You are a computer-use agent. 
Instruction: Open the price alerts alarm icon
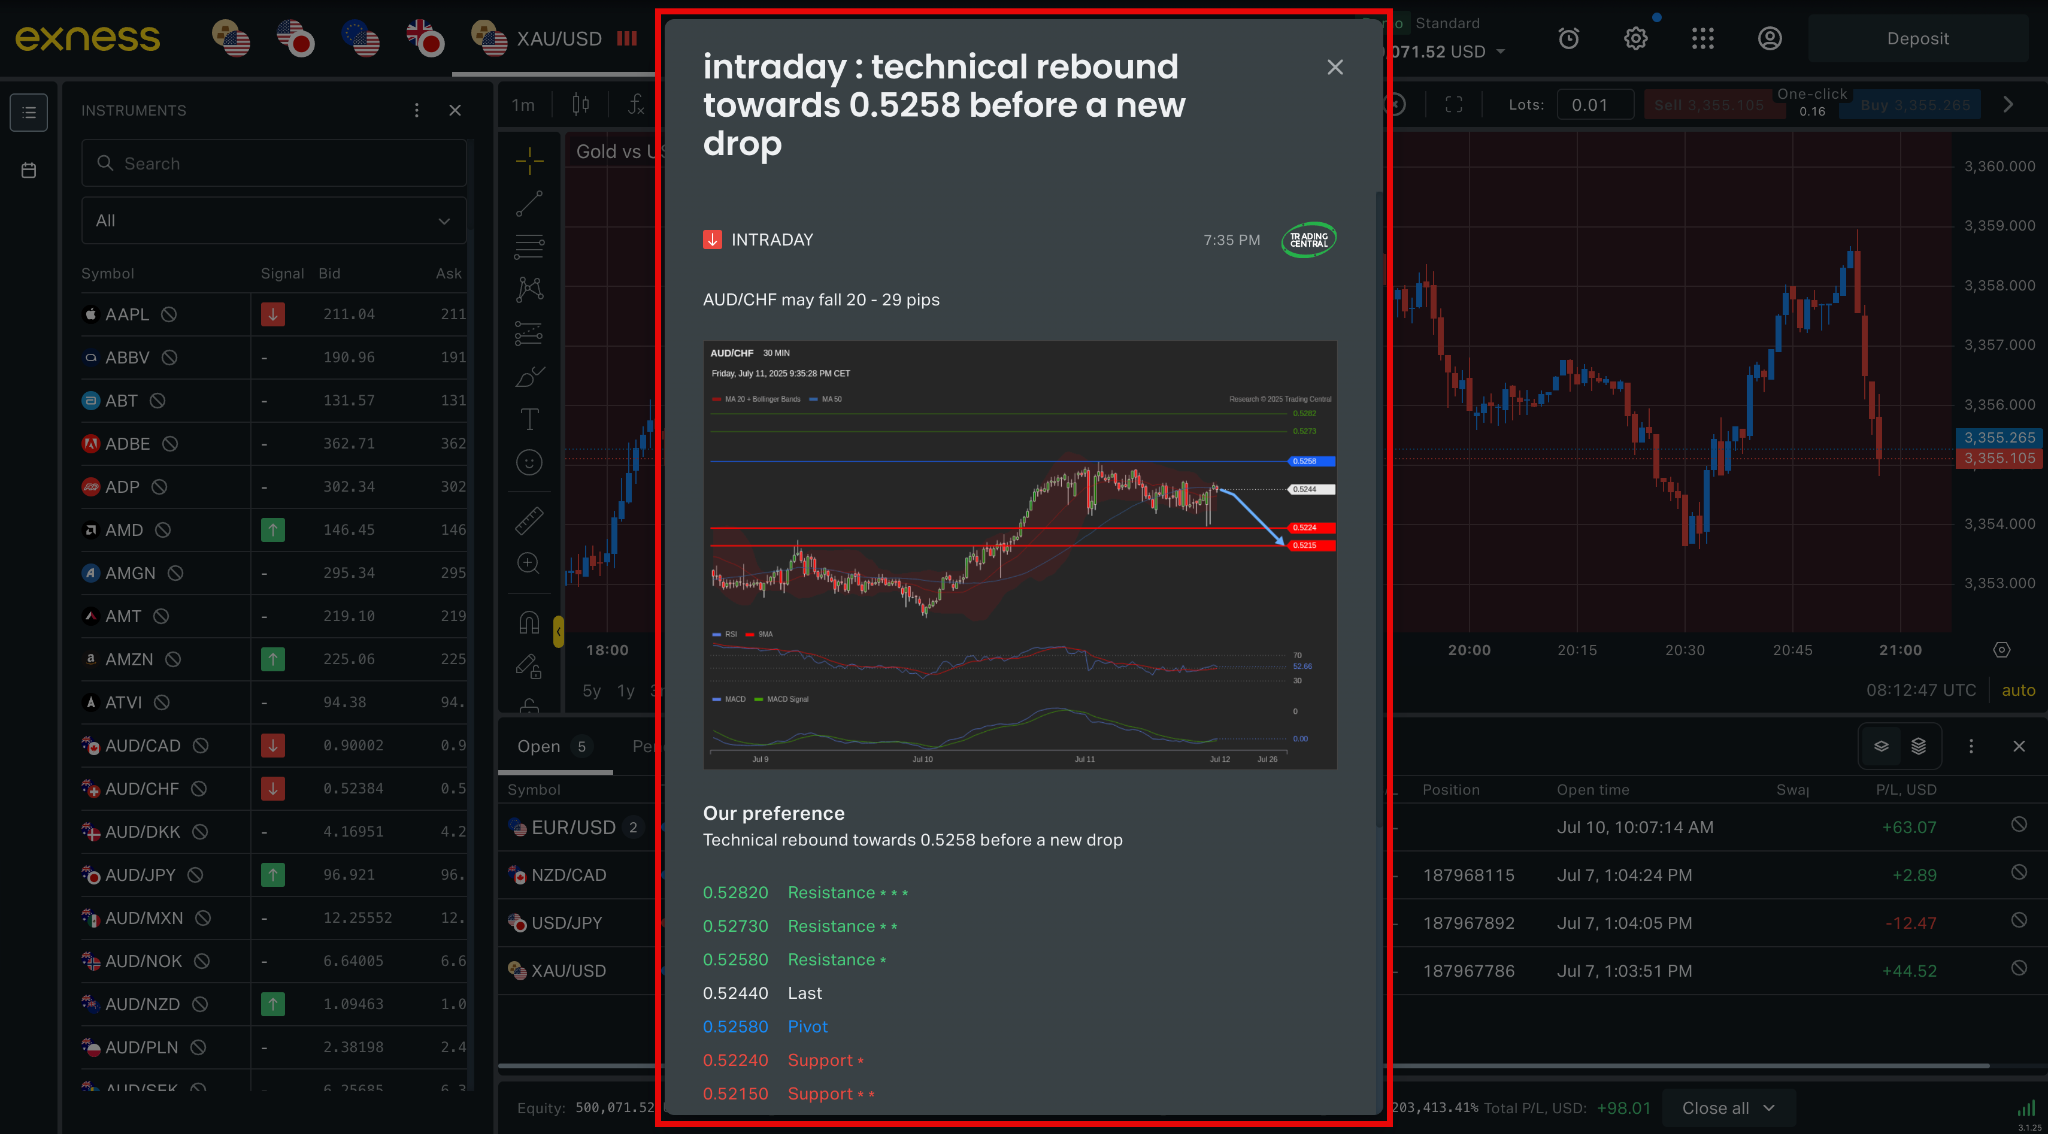pyautogui.click(x=1569, y=39)
